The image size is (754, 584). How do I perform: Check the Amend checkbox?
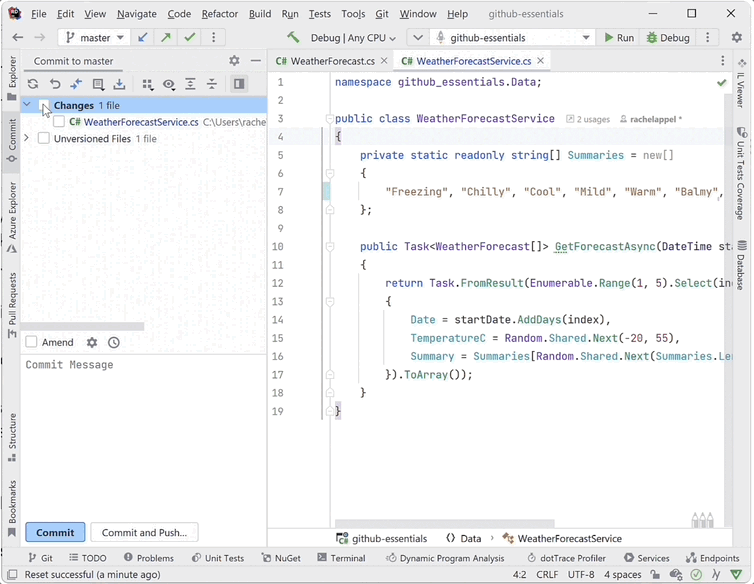click(32, 342)
